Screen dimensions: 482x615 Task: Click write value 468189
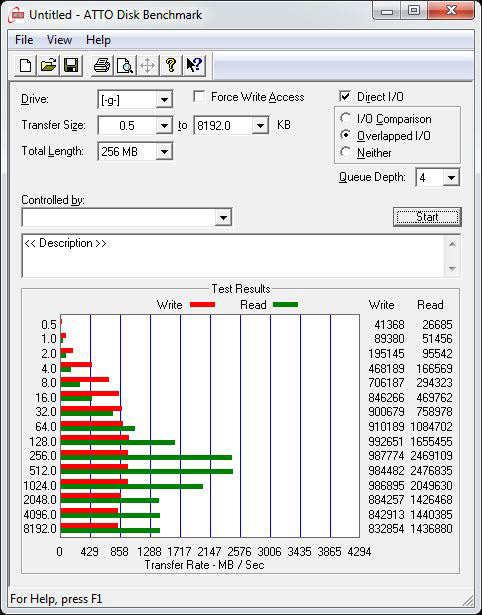(386, 369)
